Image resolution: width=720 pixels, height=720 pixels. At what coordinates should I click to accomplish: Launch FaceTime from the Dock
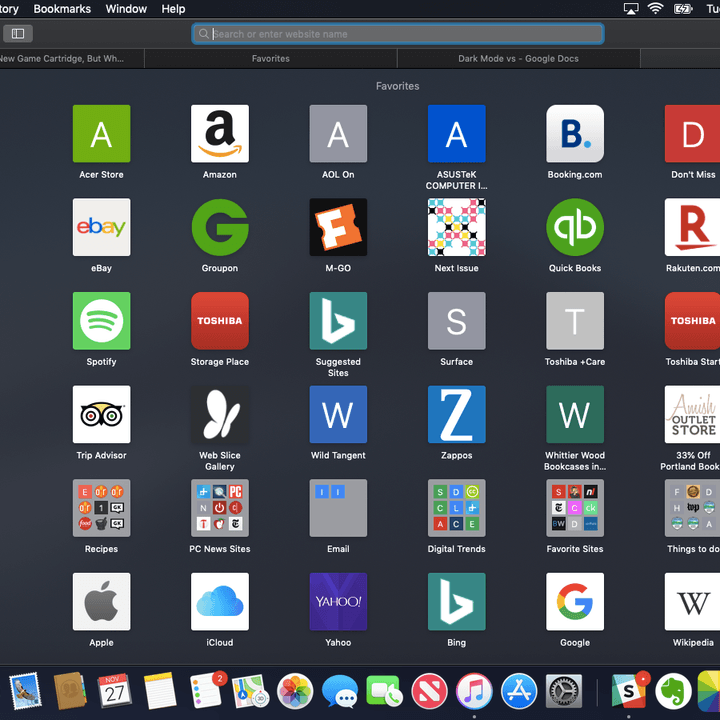(x=384, y=692)
